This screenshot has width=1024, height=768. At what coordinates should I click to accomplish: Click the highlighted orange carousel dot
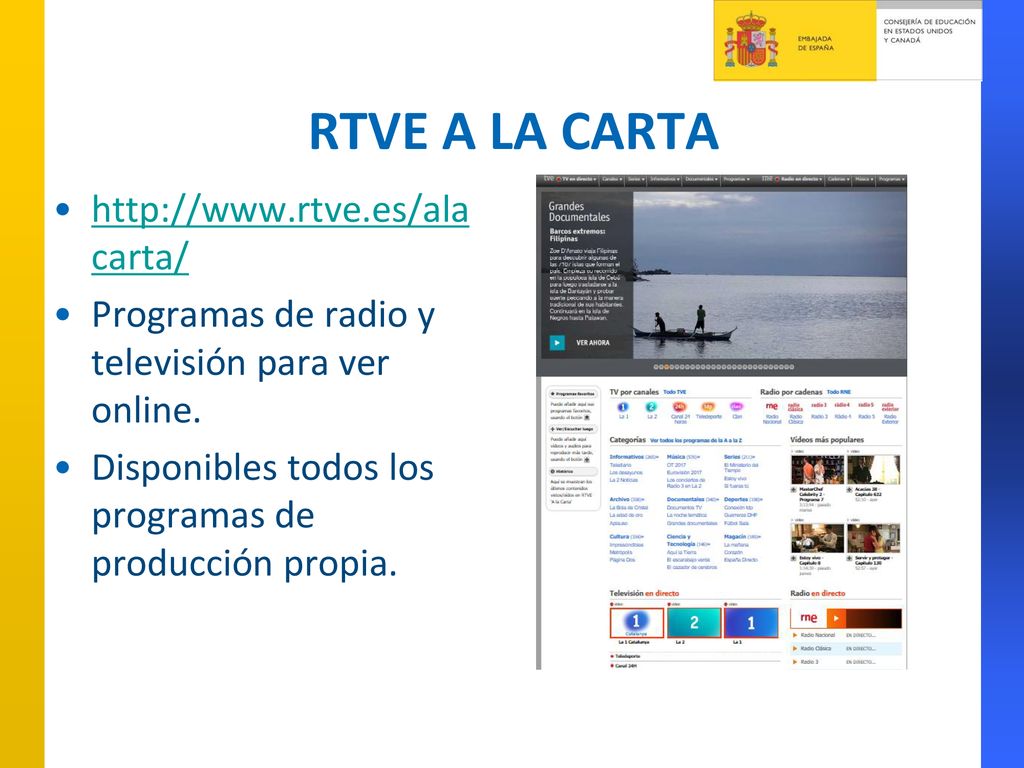(x=667, y=367)
